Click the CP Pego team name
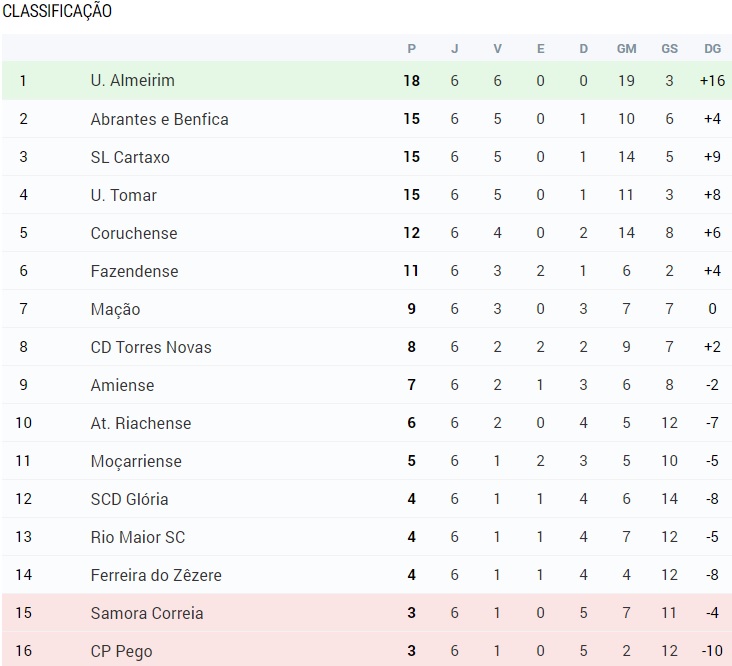732x666 pixels. [x=121, y=652]
